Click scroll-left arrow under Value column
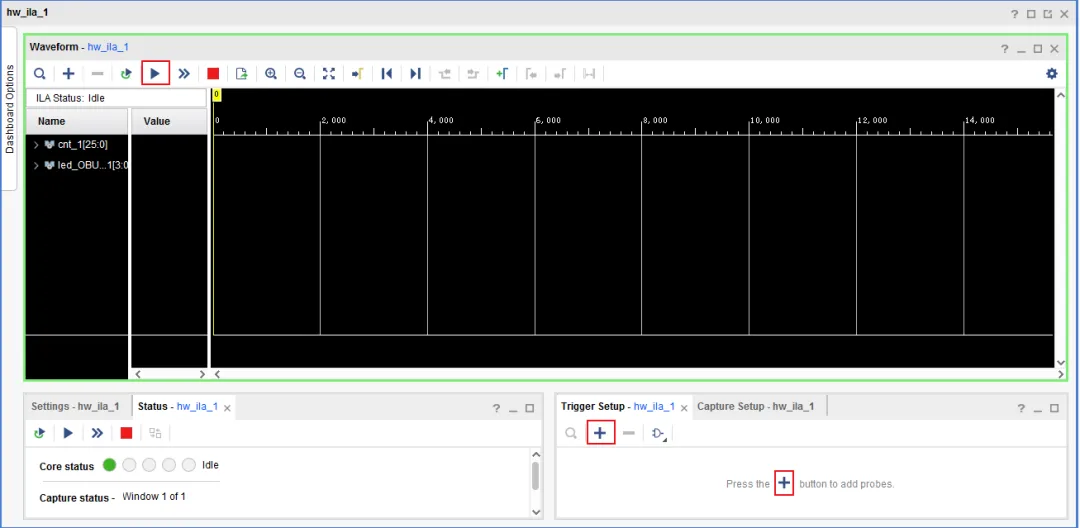The width and height of the screenshot is (1080, 528). (x=136, y=374)
